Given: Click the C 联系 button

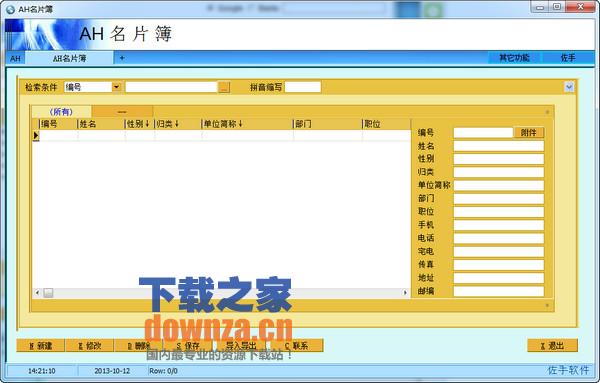Looking at the screenshot, I should [297, 346].
